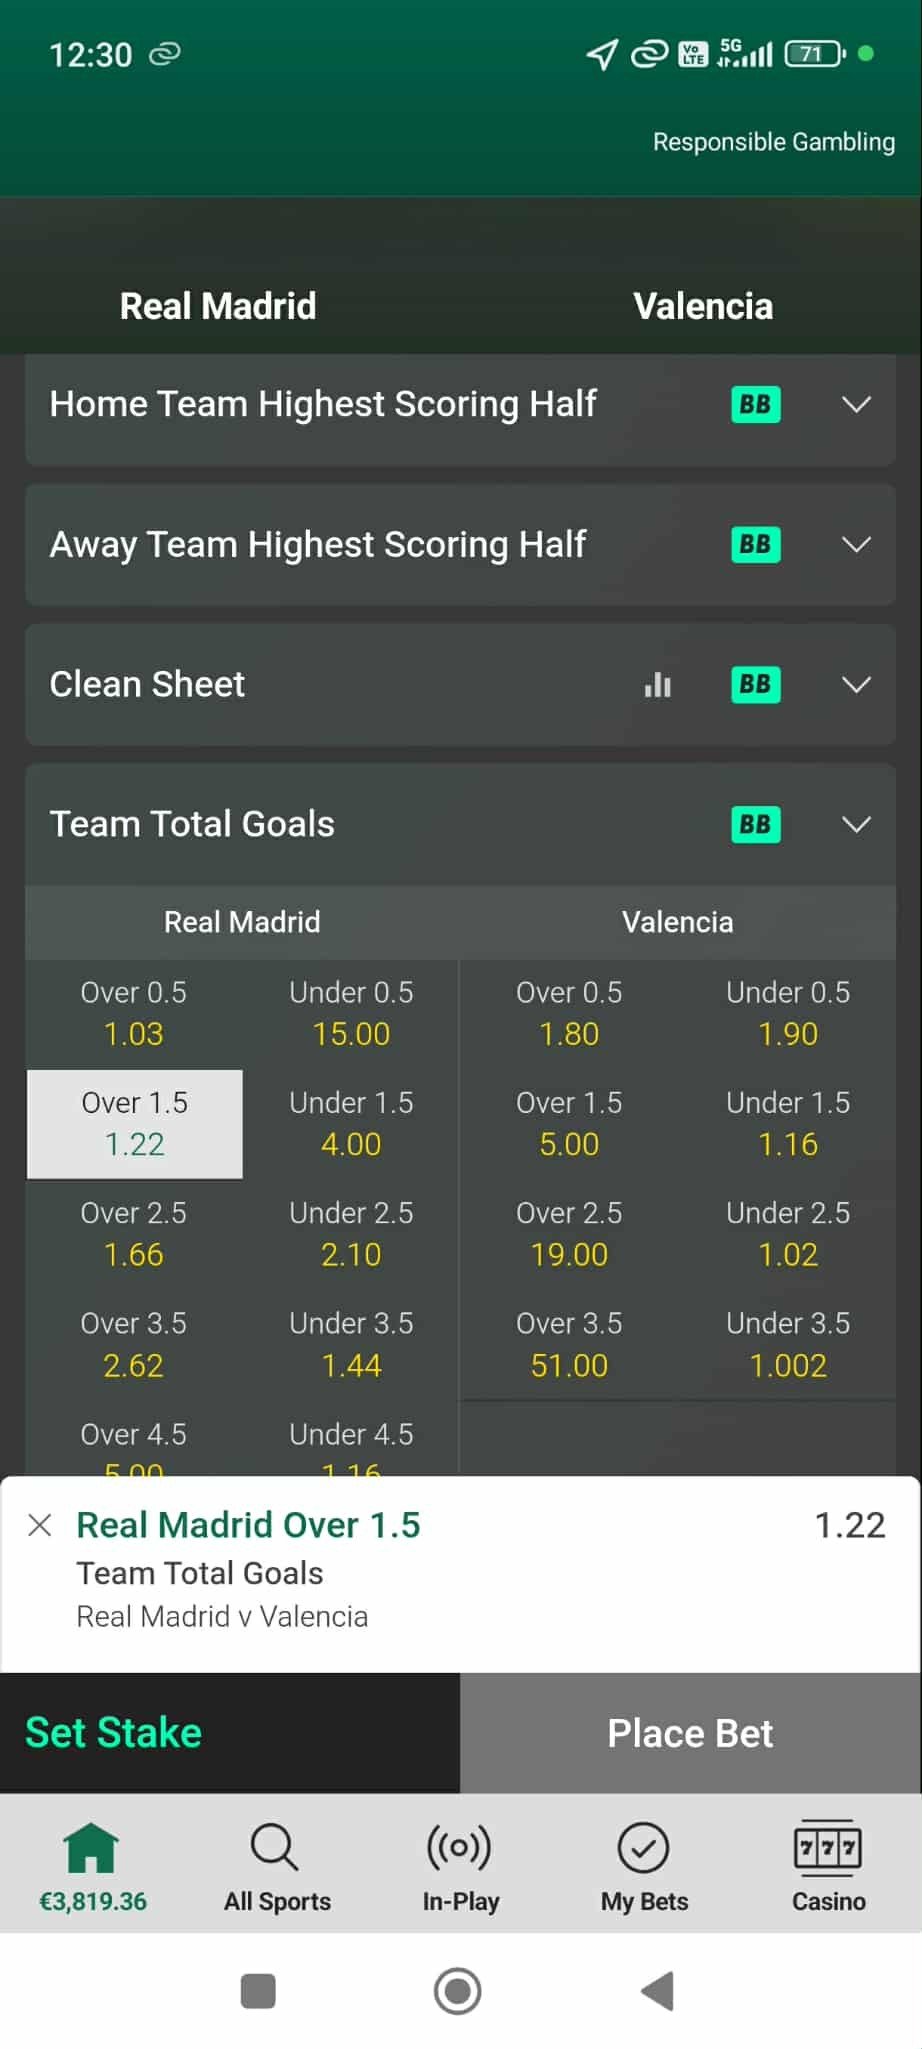Deselect Real Madrid Over 1.5 odds cell
This screenshot has width=922, height=2049.
135,1124
